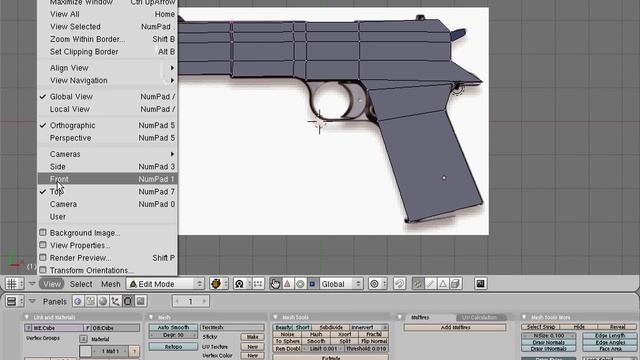Open the Mesh menu
This screenshot has width=640, height=360.
tap(111, 284)
